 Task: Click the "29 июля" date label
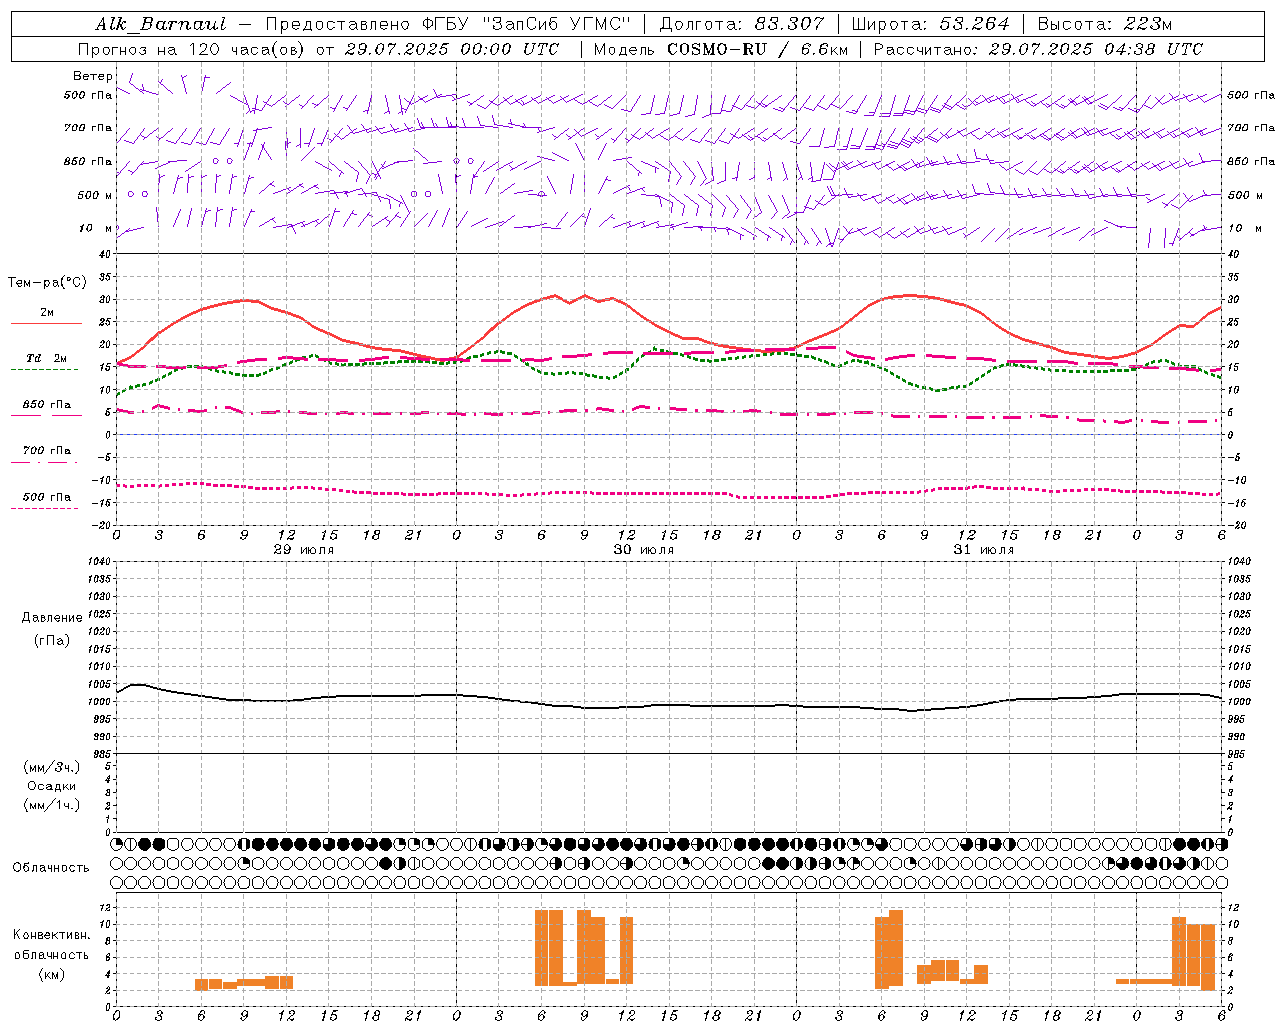[304, 550]
